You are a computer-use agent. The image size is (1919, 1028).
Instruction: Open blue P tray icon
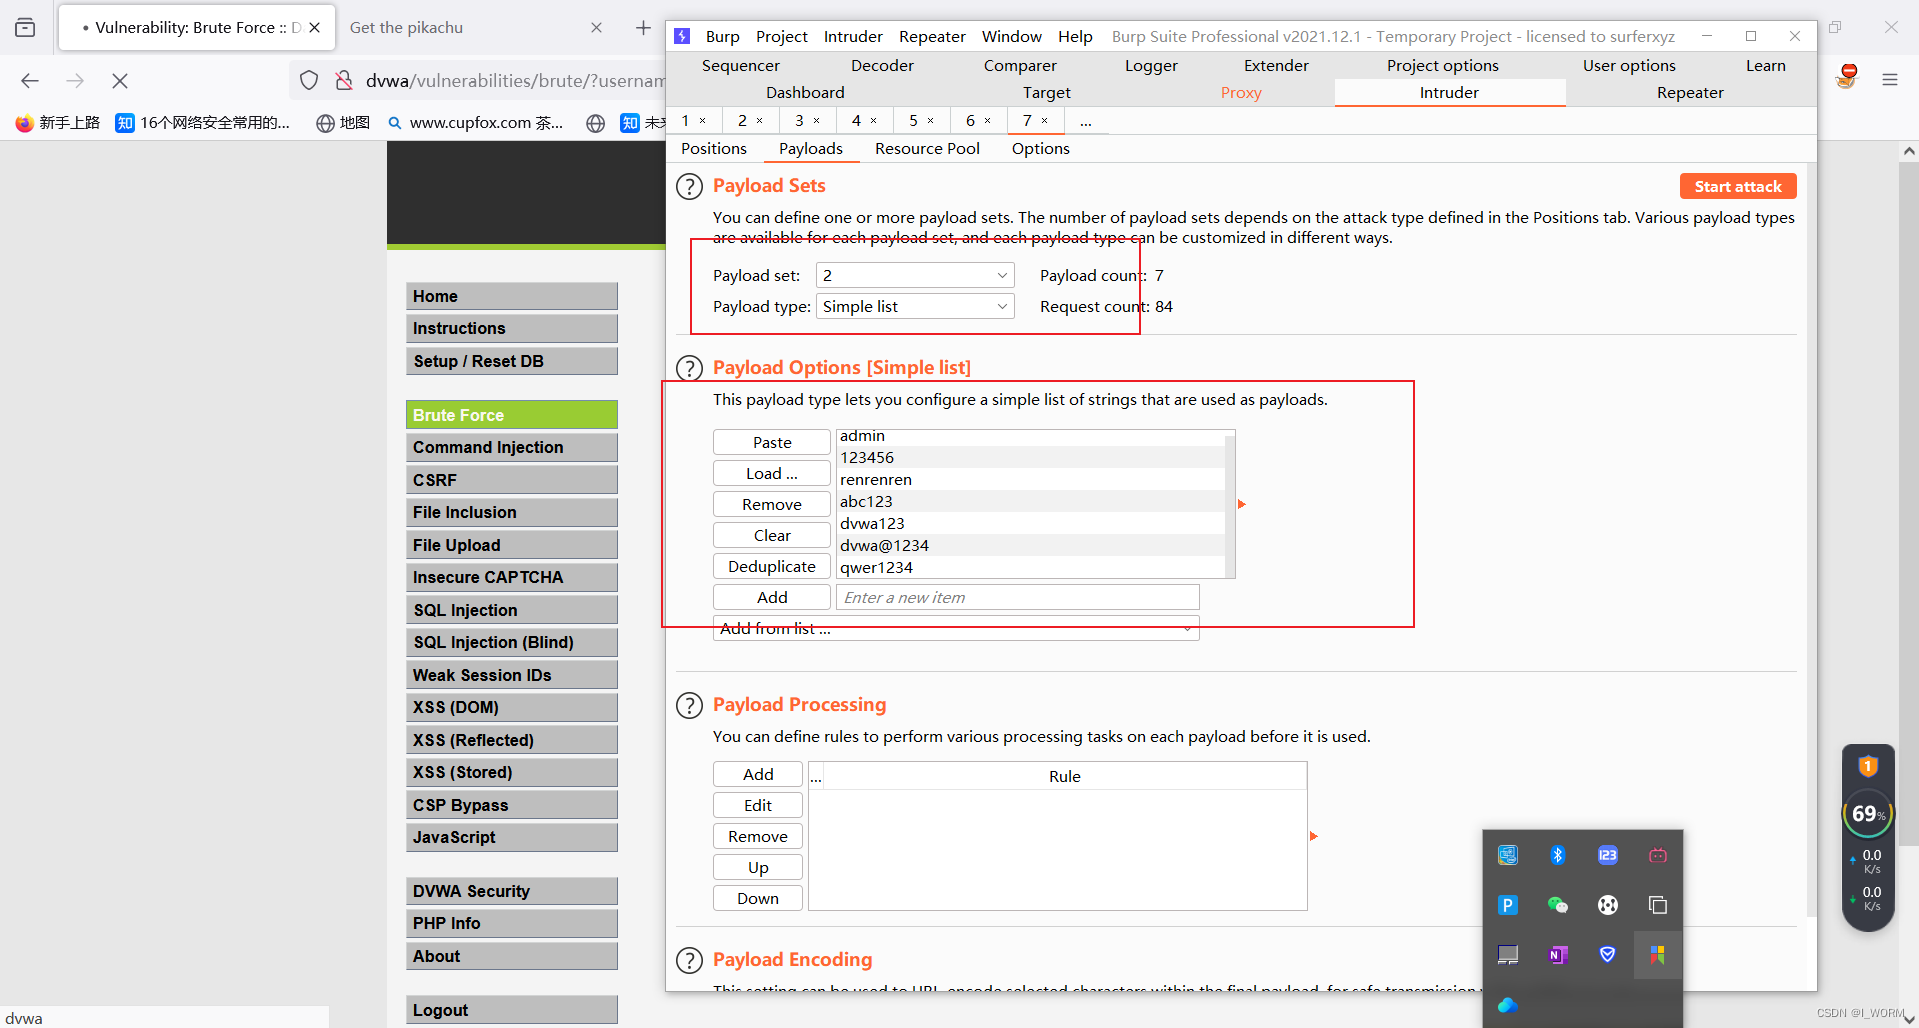coord(1507,905)
